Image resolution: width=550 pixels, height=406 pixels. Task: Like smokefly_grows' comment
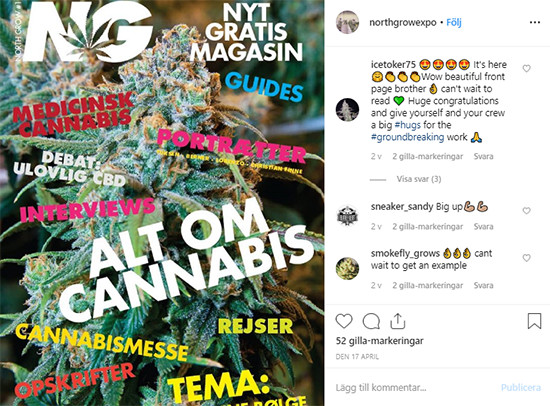pyautogui.click(x=526, y=258)
